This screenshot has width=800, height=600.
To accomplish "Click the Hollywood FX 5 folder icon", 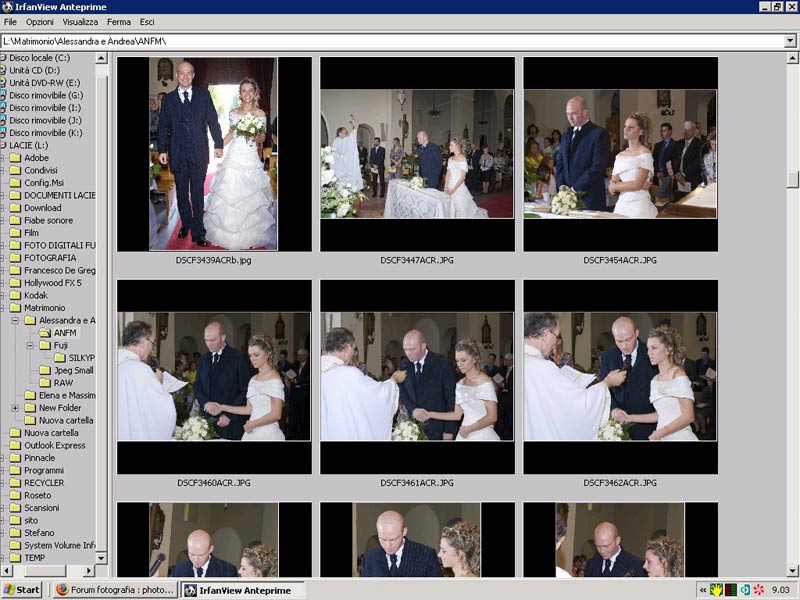I will pyautogui.click(x=15, y=283).
